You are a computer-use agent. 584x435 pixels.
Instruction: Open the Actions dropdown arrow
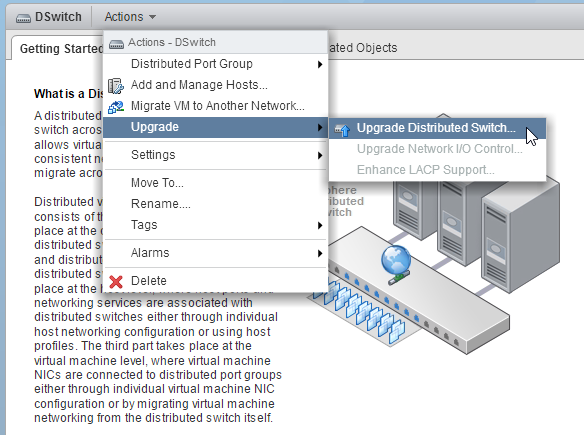click(x=152, y=17)
